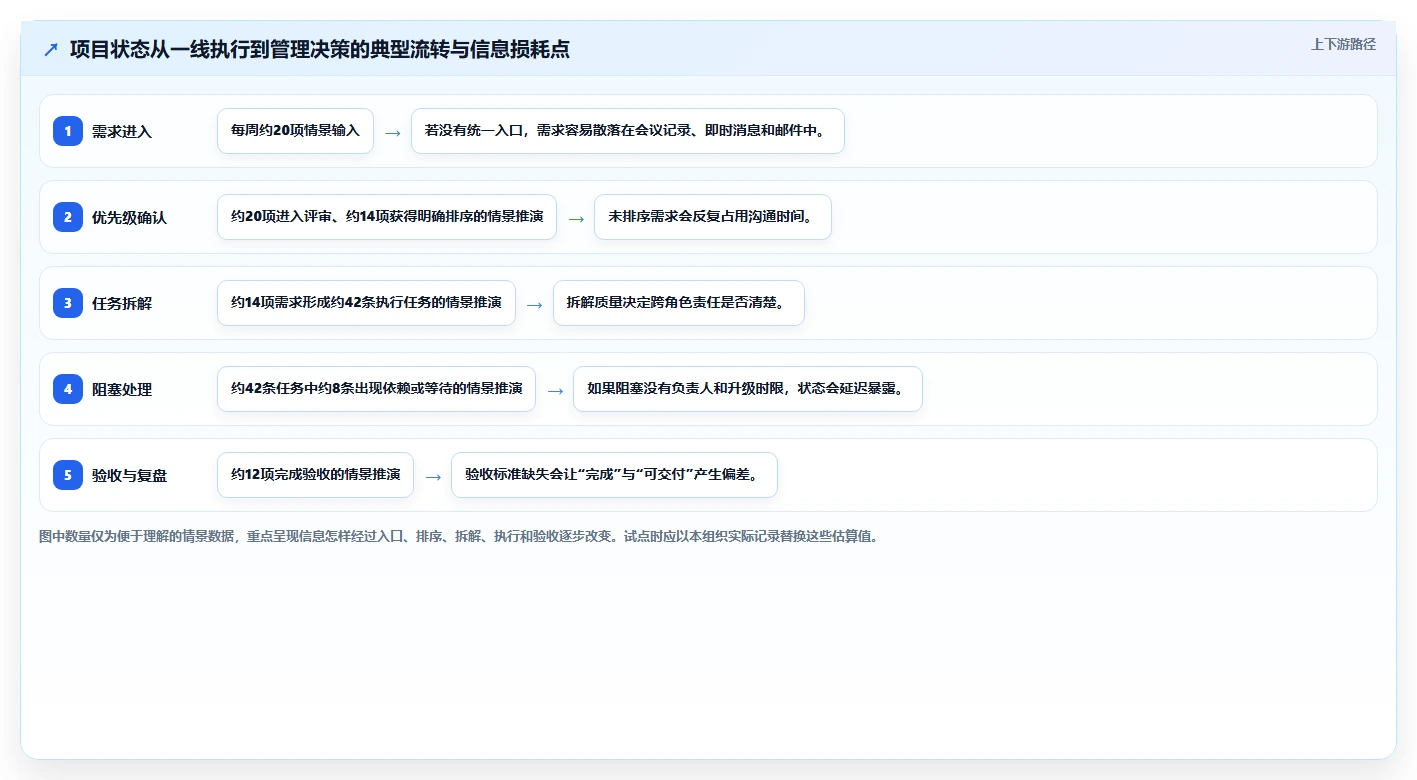Click step number badge 4

68,389
